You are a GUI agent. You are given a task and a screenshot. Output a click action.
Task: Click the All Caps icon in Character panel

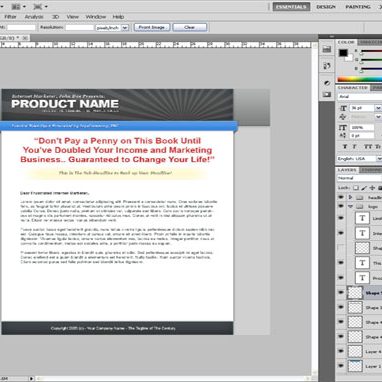point(367,147)
